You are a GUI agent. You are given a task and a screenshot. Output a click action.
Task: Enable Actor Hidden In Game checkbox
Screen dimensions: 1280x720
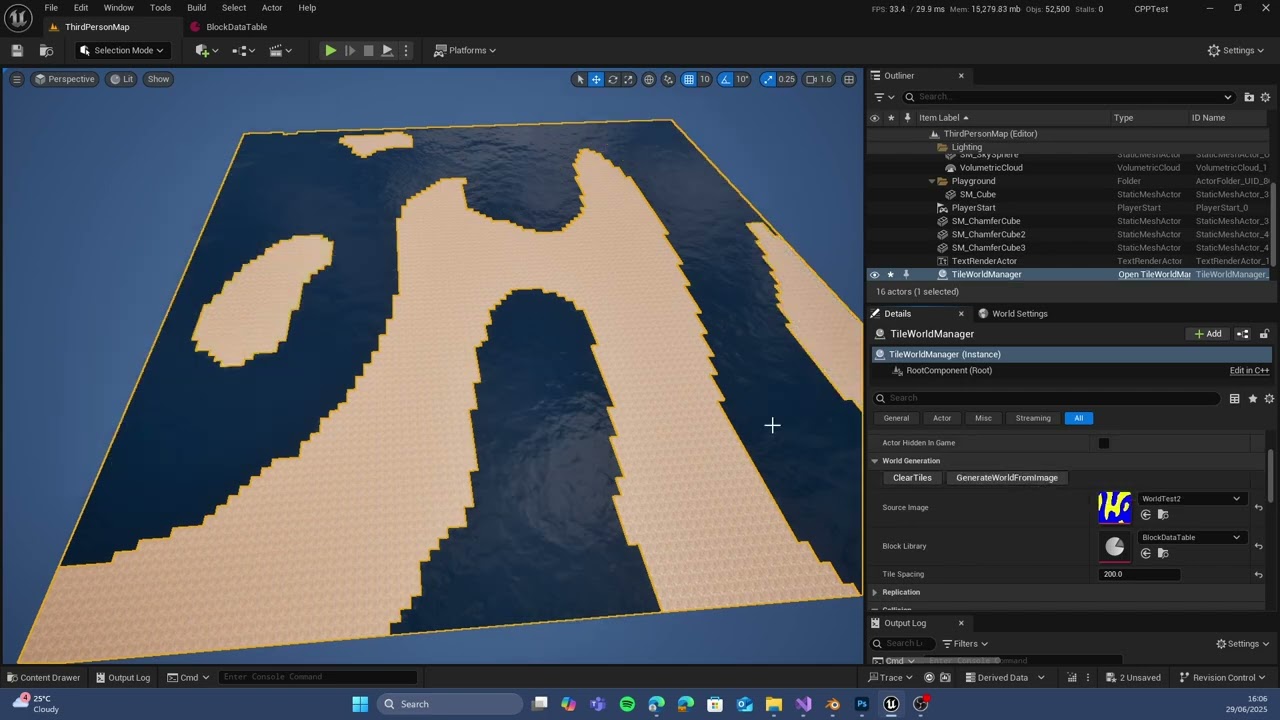tap(1104, 443)
